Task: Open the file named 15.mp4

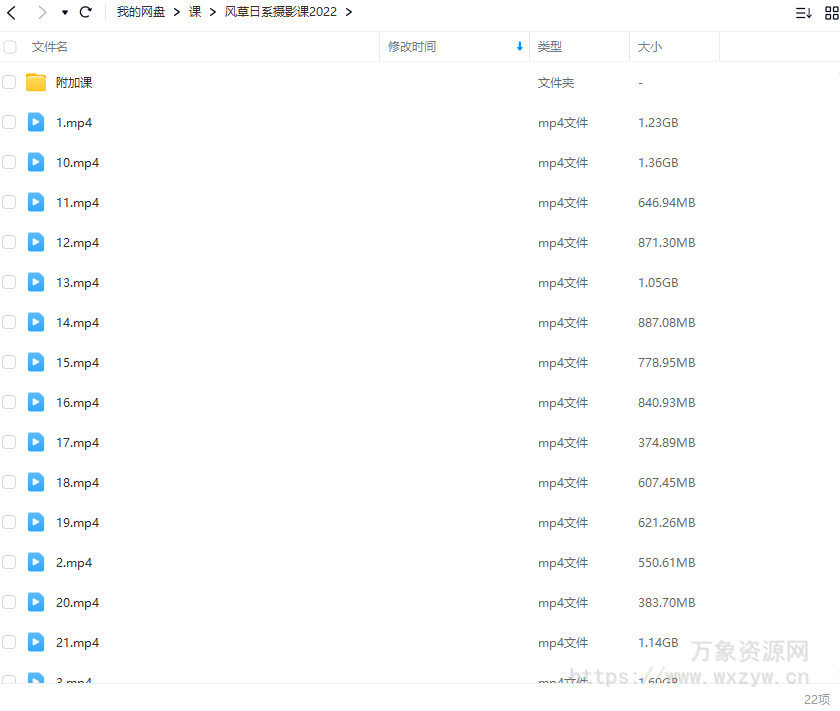Action: [77, 362]
